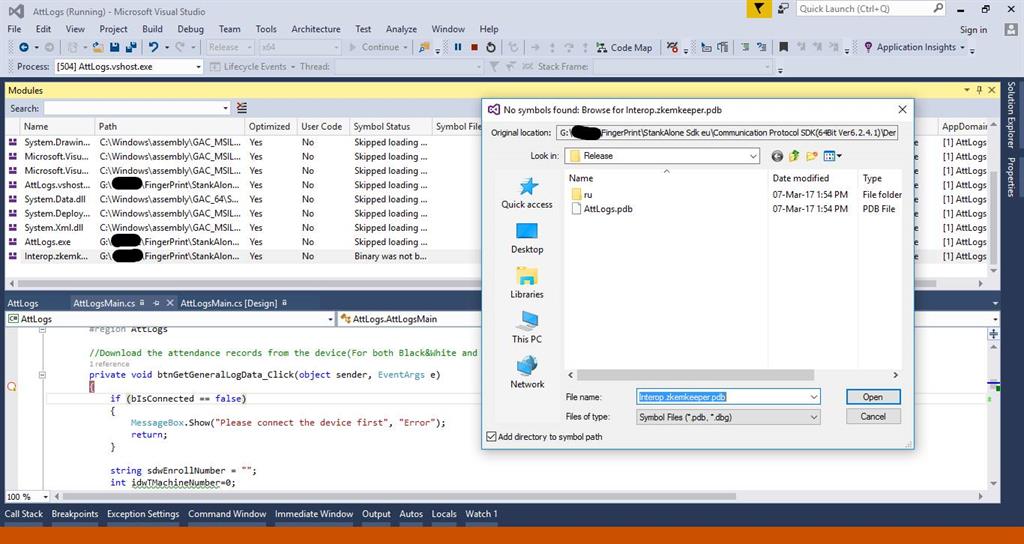Click the Save floppy disk icon
1024x544 pixels.
click(114, 47)
